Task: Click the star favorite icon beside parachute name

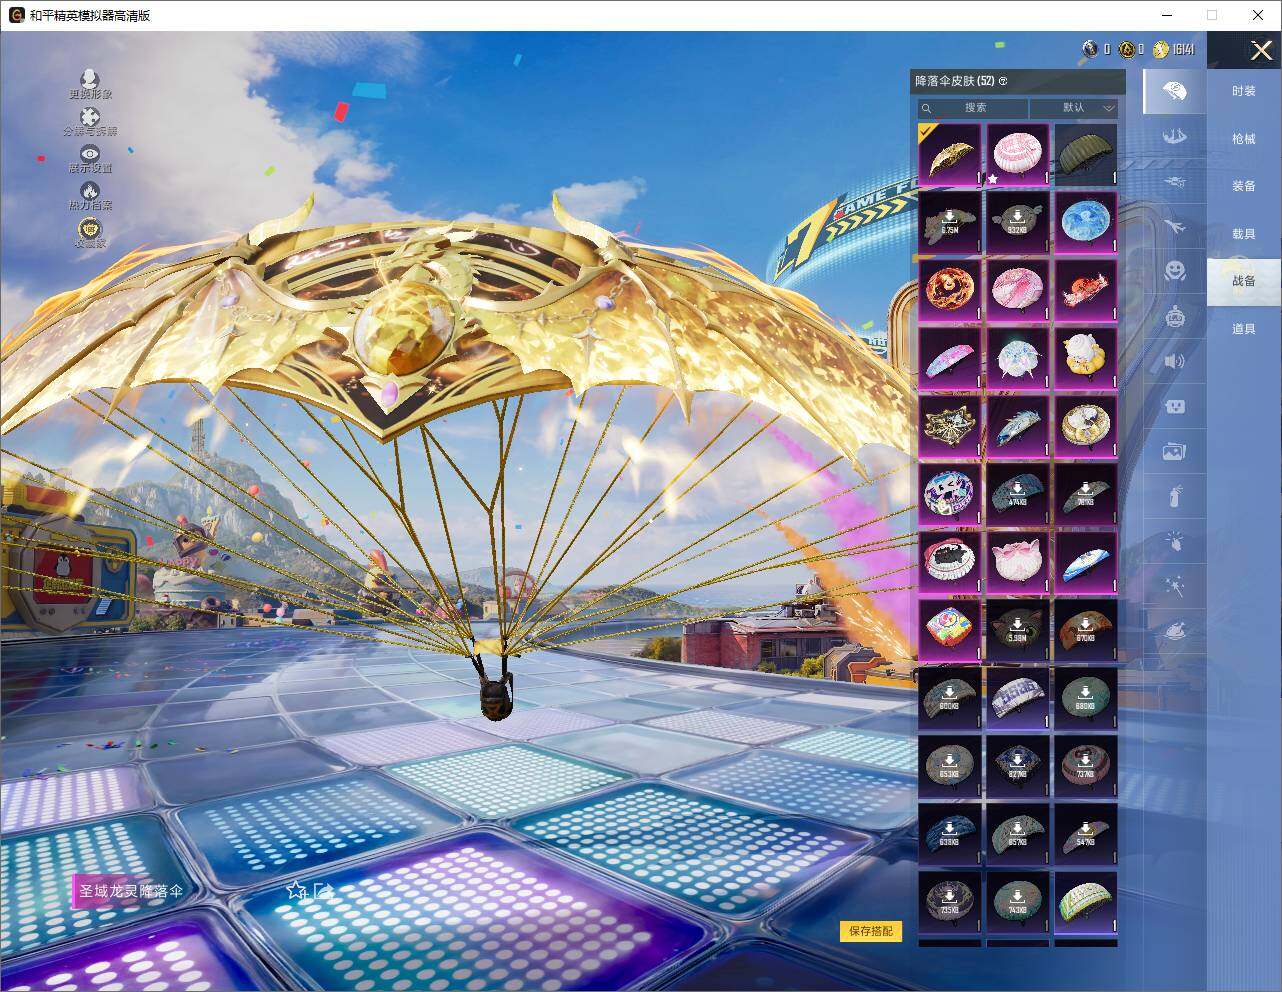Action: tap(295, 890)
